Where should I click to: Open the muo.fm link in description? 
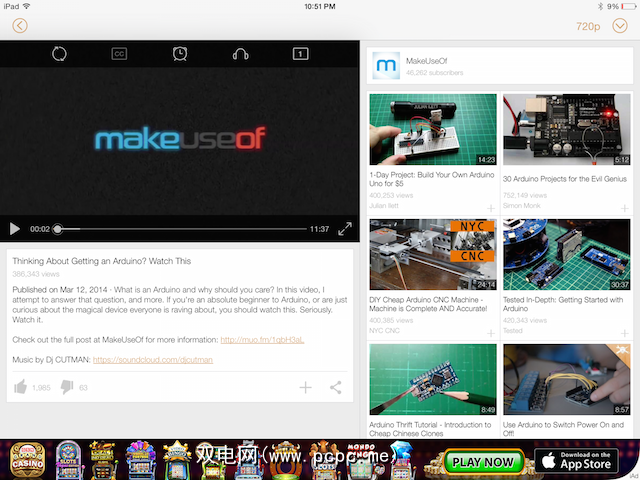point(262,340)
